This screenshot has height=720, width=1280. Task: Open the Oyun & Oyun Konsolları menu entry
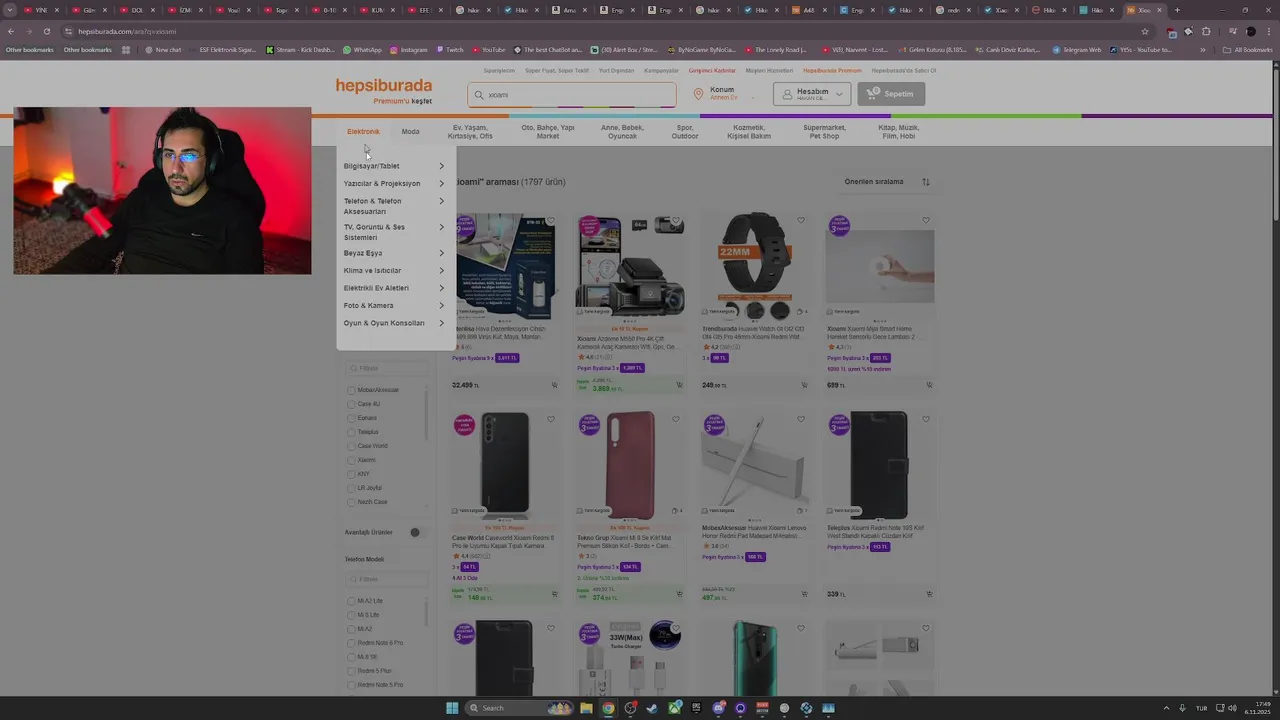tap(394, 323)
